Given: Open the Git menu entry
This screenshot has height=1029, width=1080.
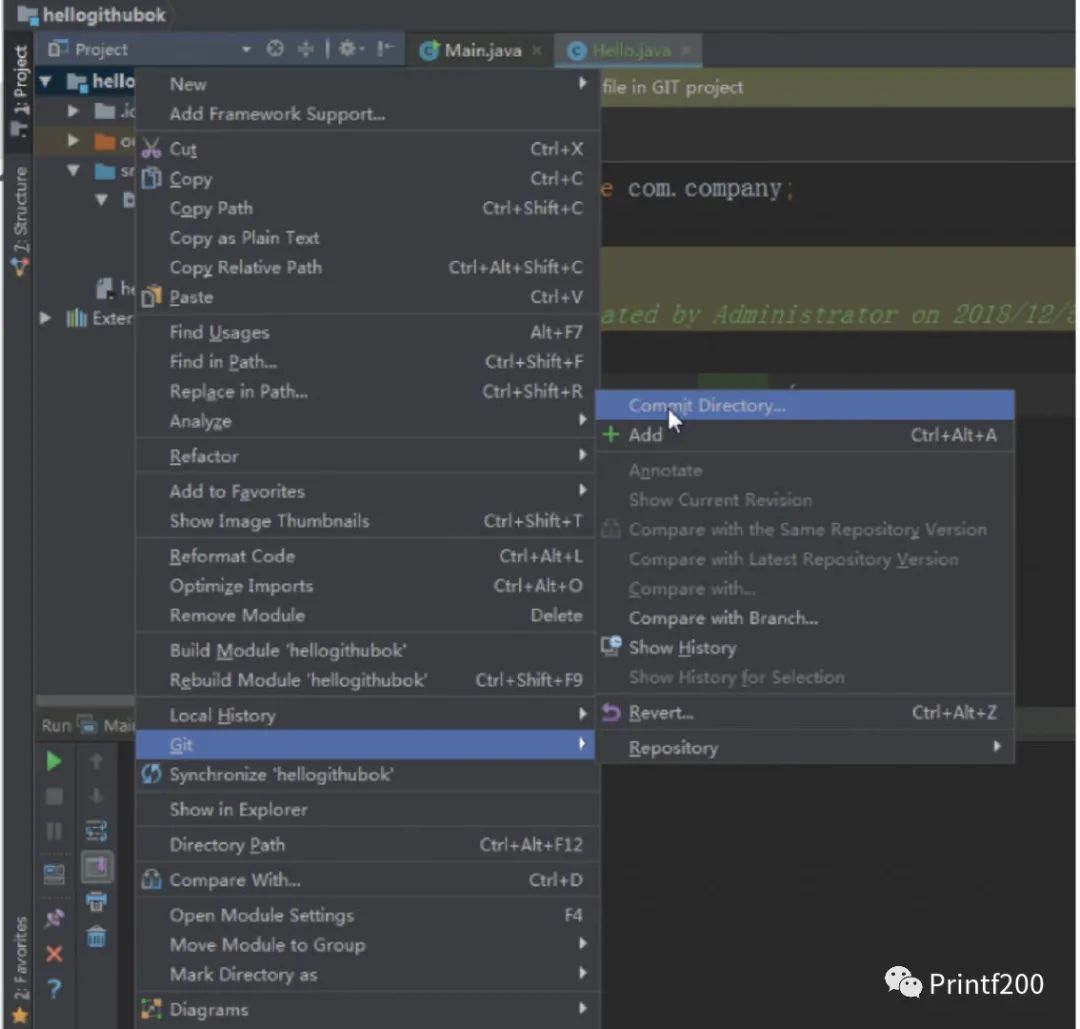Looking at the screenshot, I should [x=365, y=745].
